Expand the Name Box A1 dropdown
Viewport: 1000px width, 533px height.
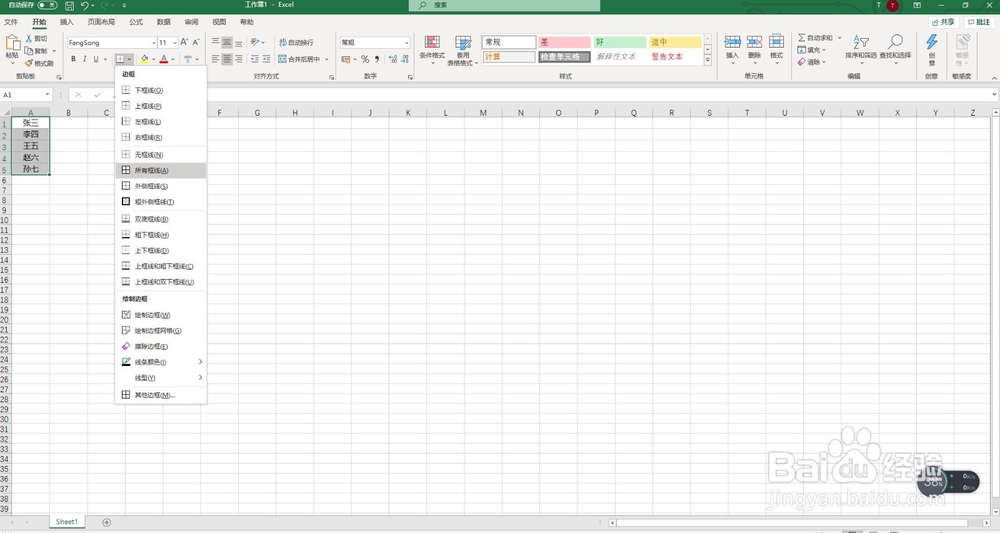pyautogui.click(x=47, y=95)
